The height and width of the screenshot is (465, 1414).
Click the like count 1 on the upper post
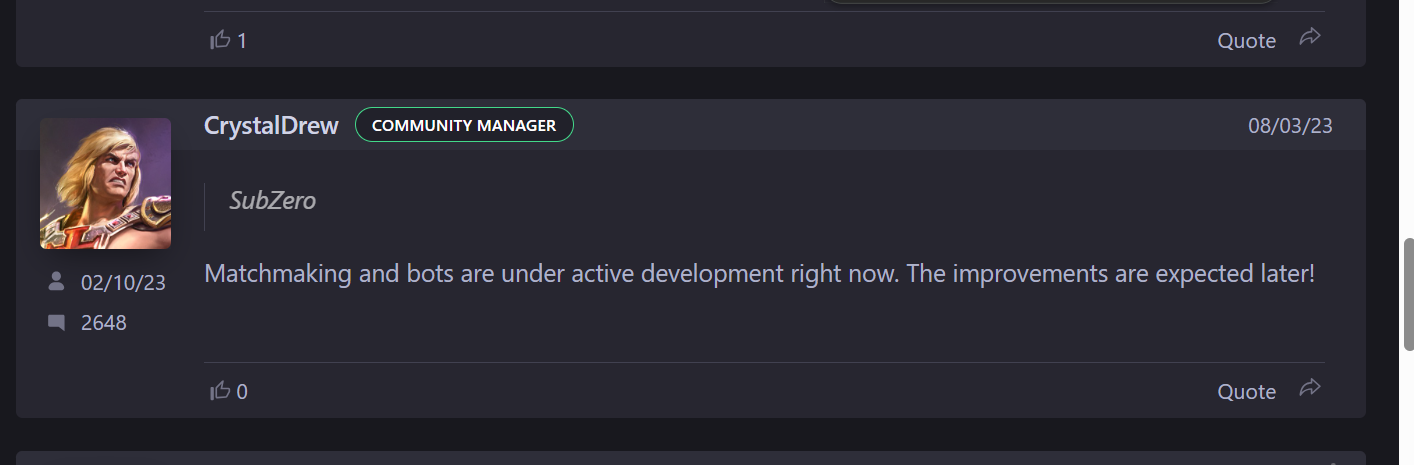tap(242, 41)
